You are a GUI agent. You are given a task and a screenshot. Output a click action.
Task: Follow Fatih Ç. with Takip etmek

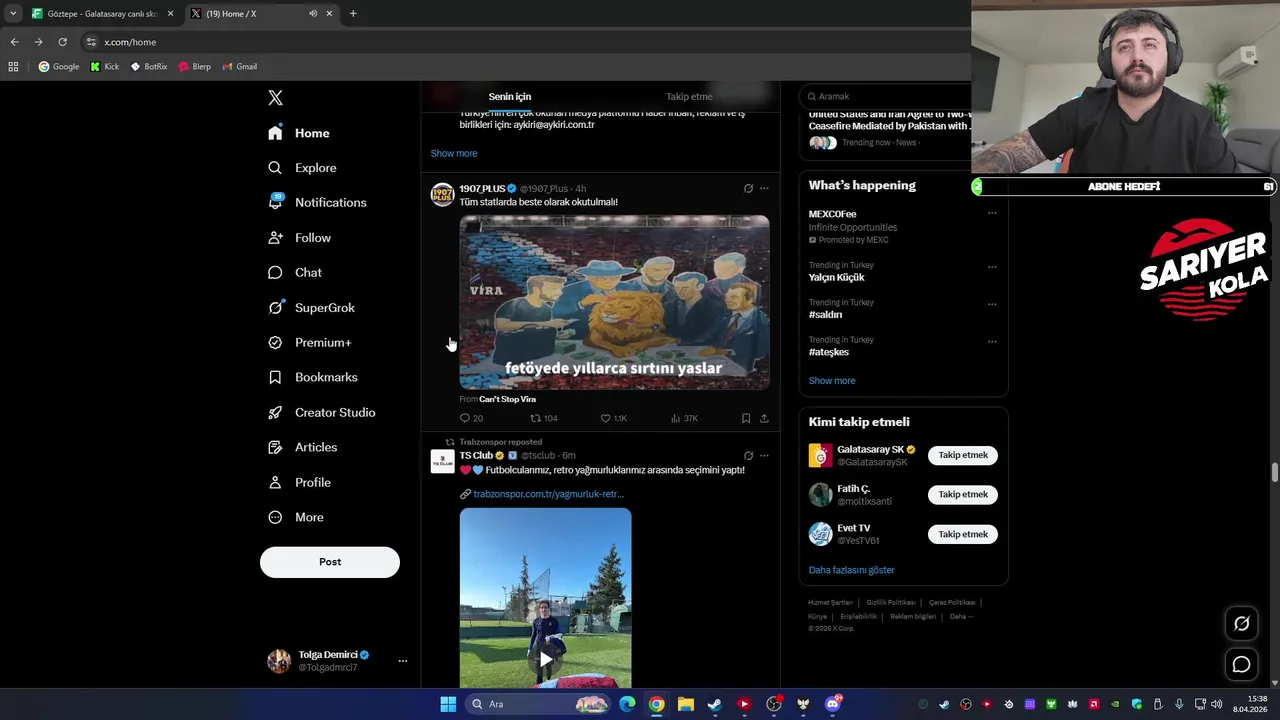tap(963, 494)
